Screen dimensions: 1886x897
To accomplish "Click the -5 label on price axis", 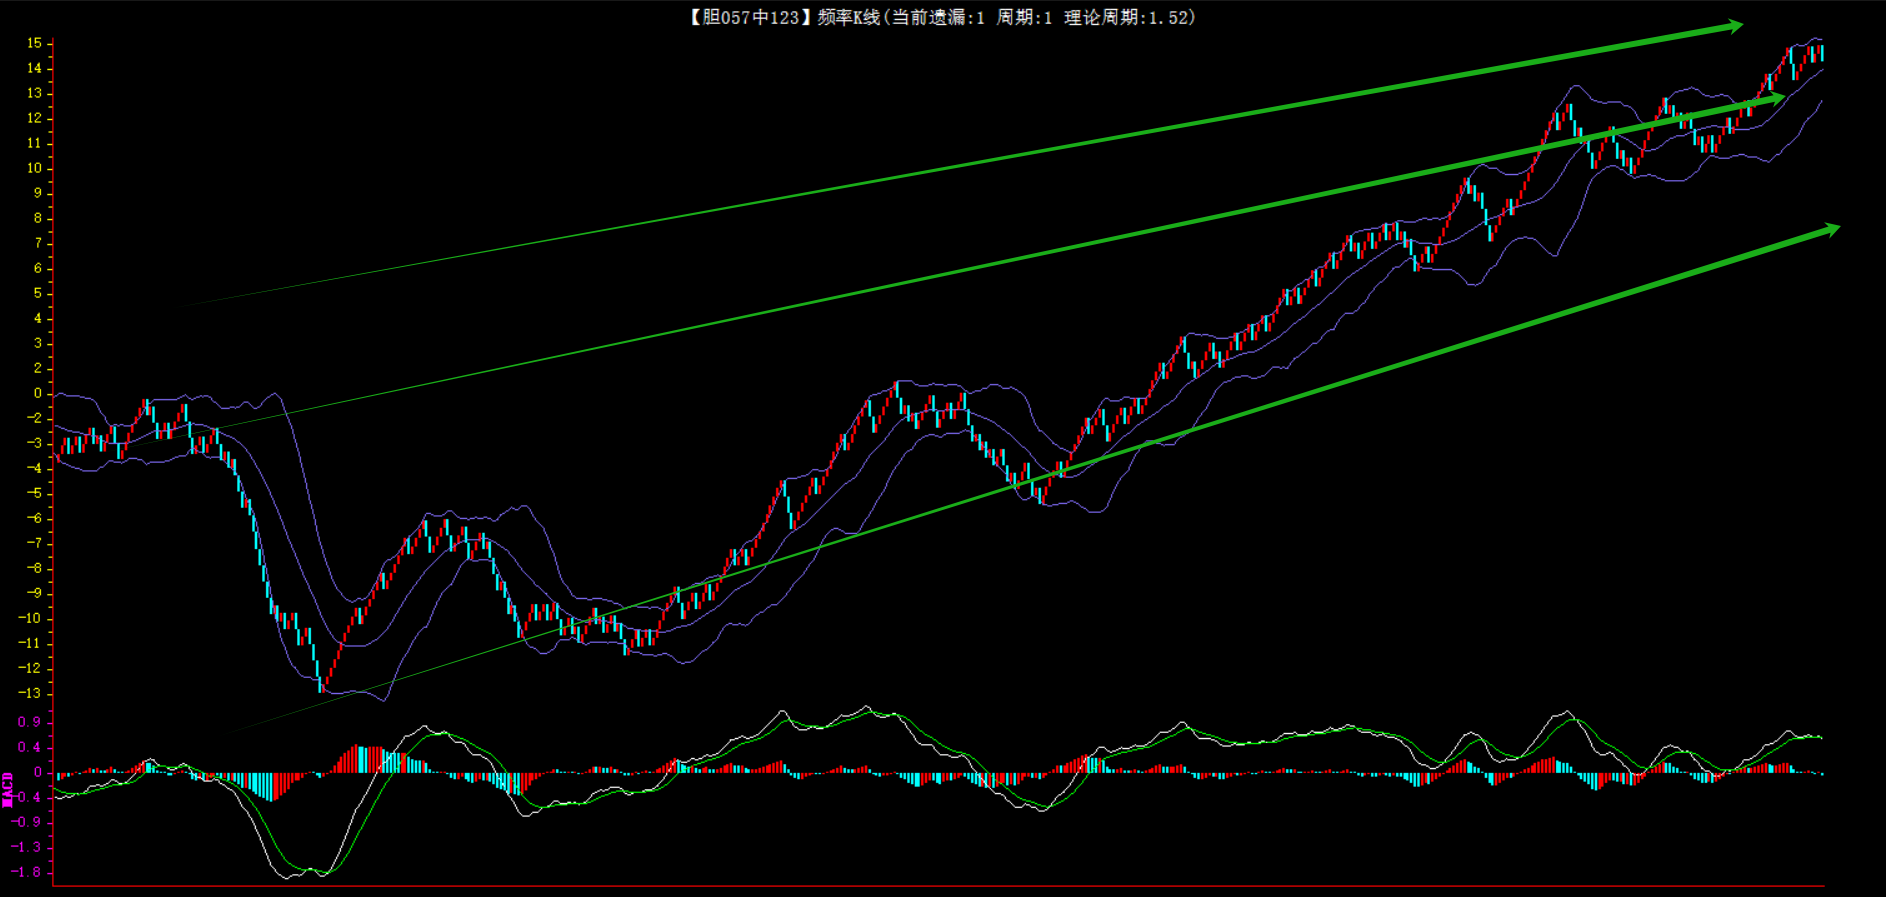I will point(34,493).
